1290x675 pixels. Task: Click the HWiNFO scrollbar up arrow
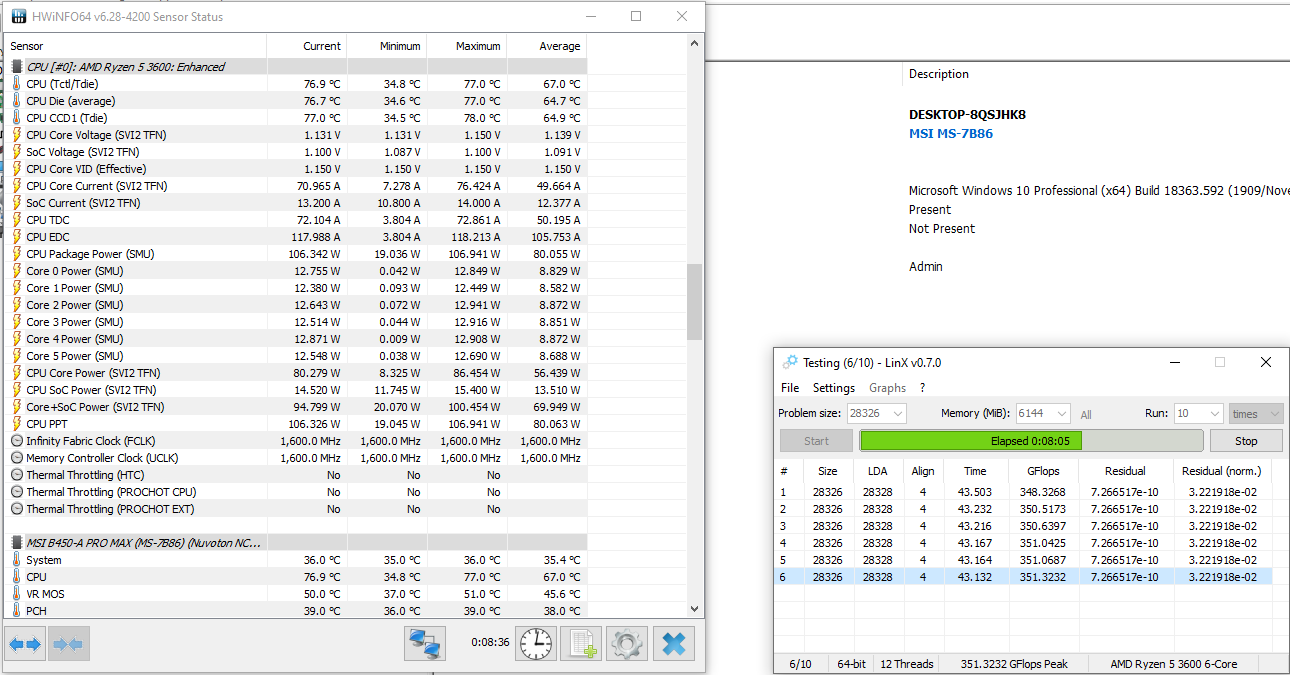695,45
